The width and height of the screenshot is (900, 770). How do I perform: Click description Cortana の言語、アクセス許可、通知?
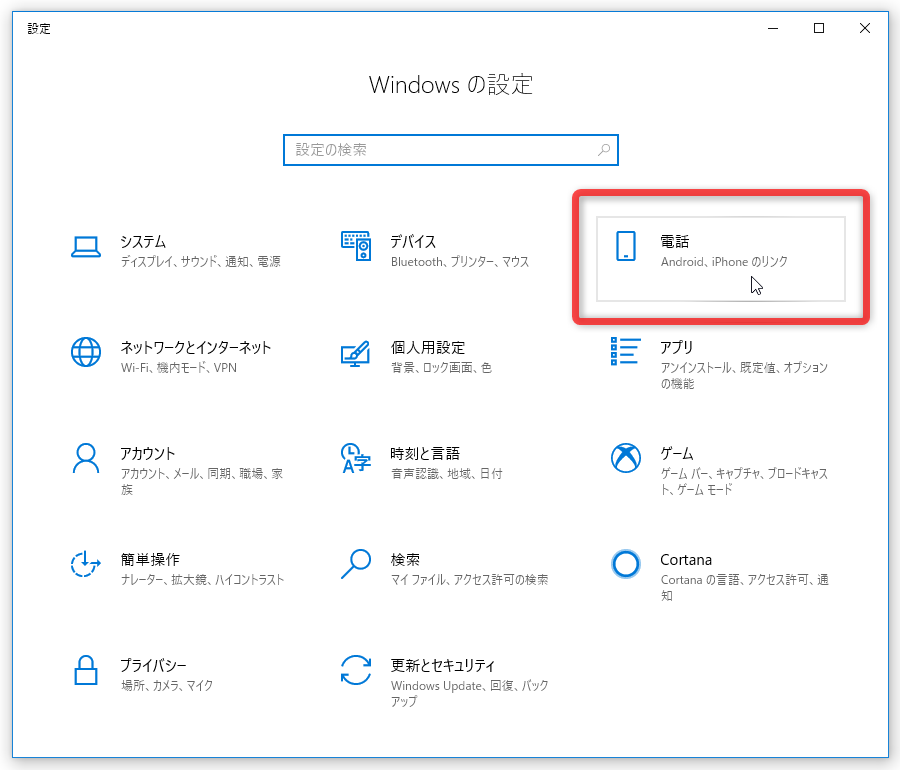click(x=744, y=588)
